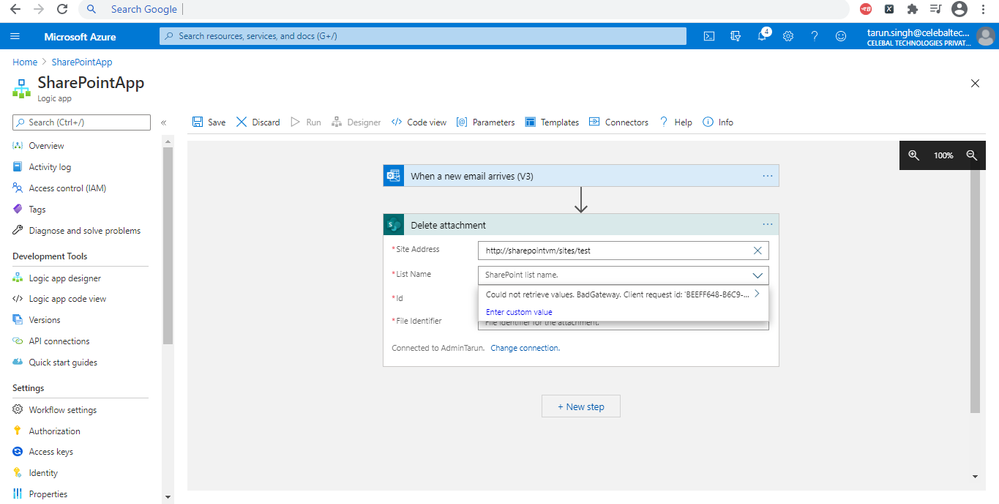Image resolution: width=999 pixels, height=504 pixels.
Task: Expand the BadGateway error message chevron
Action: point(757,294)
